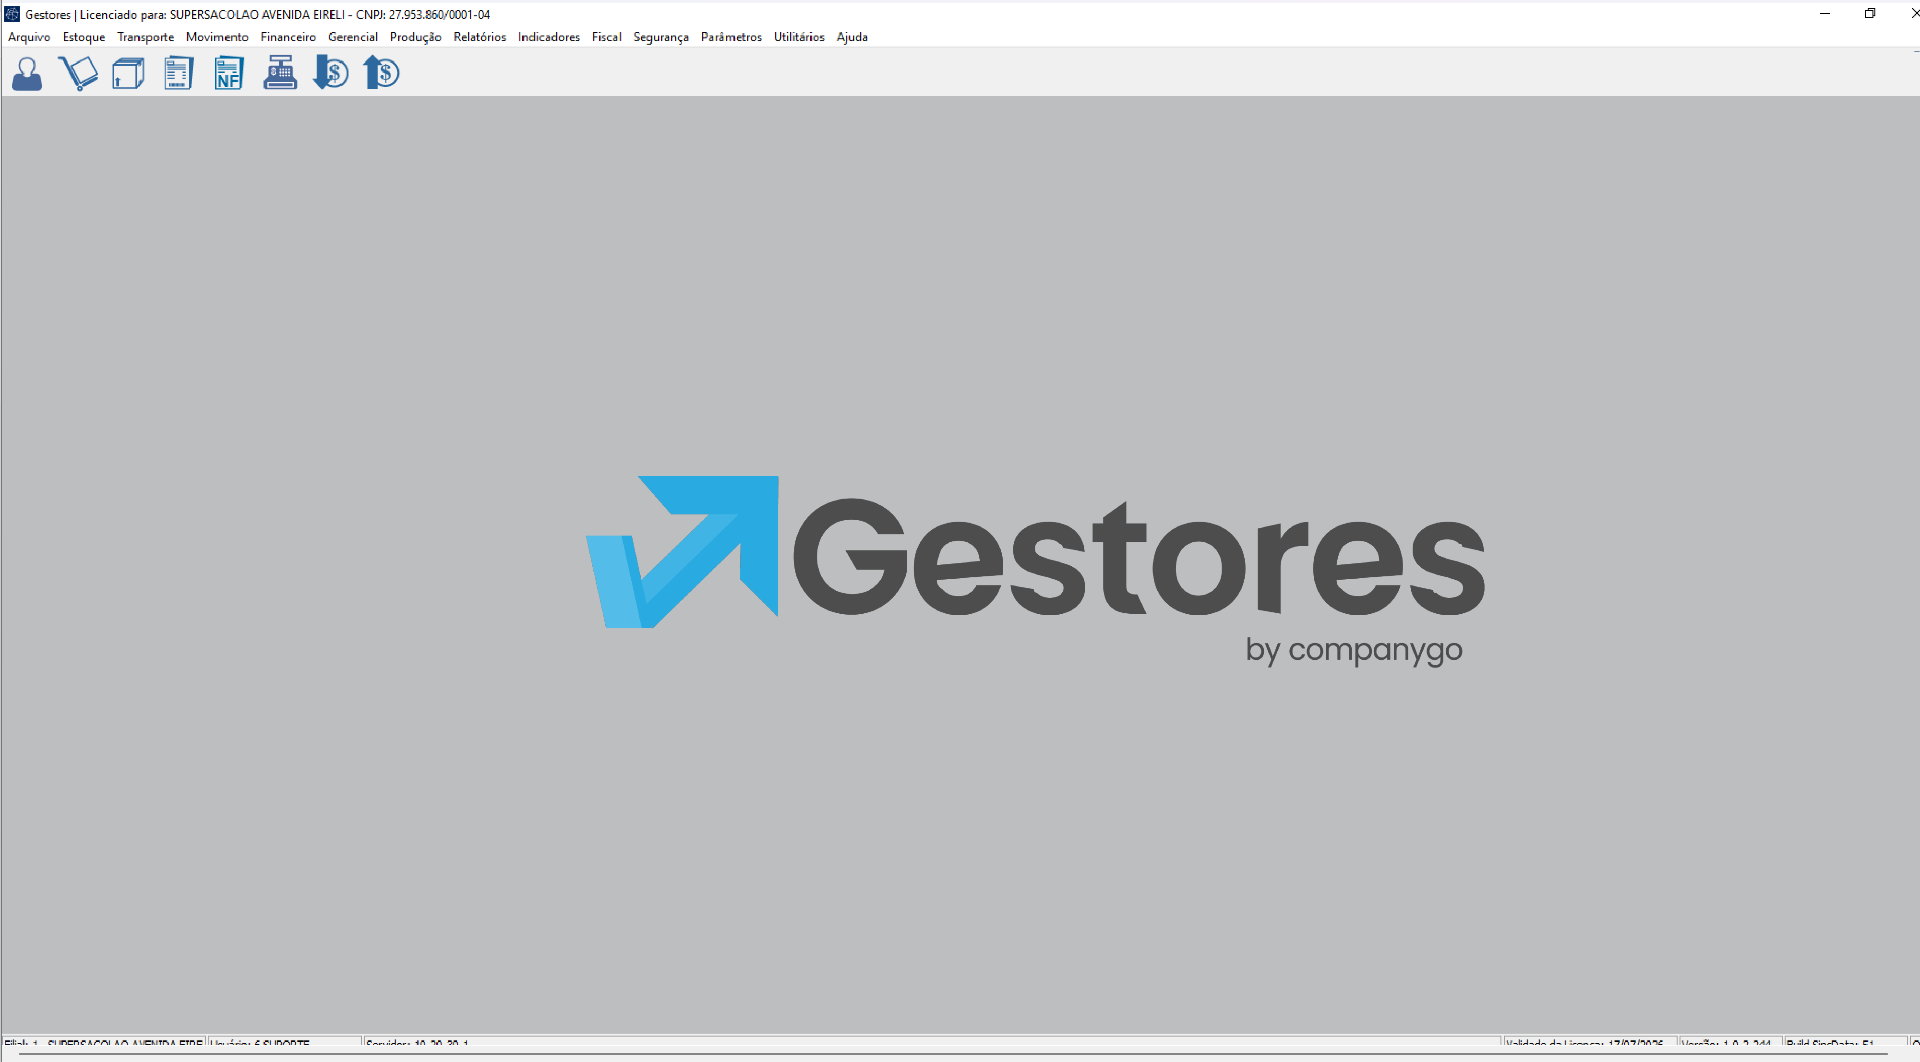
Task: Click the hand truck products icon
Action: pyautogui.click(x=78, y=74)
